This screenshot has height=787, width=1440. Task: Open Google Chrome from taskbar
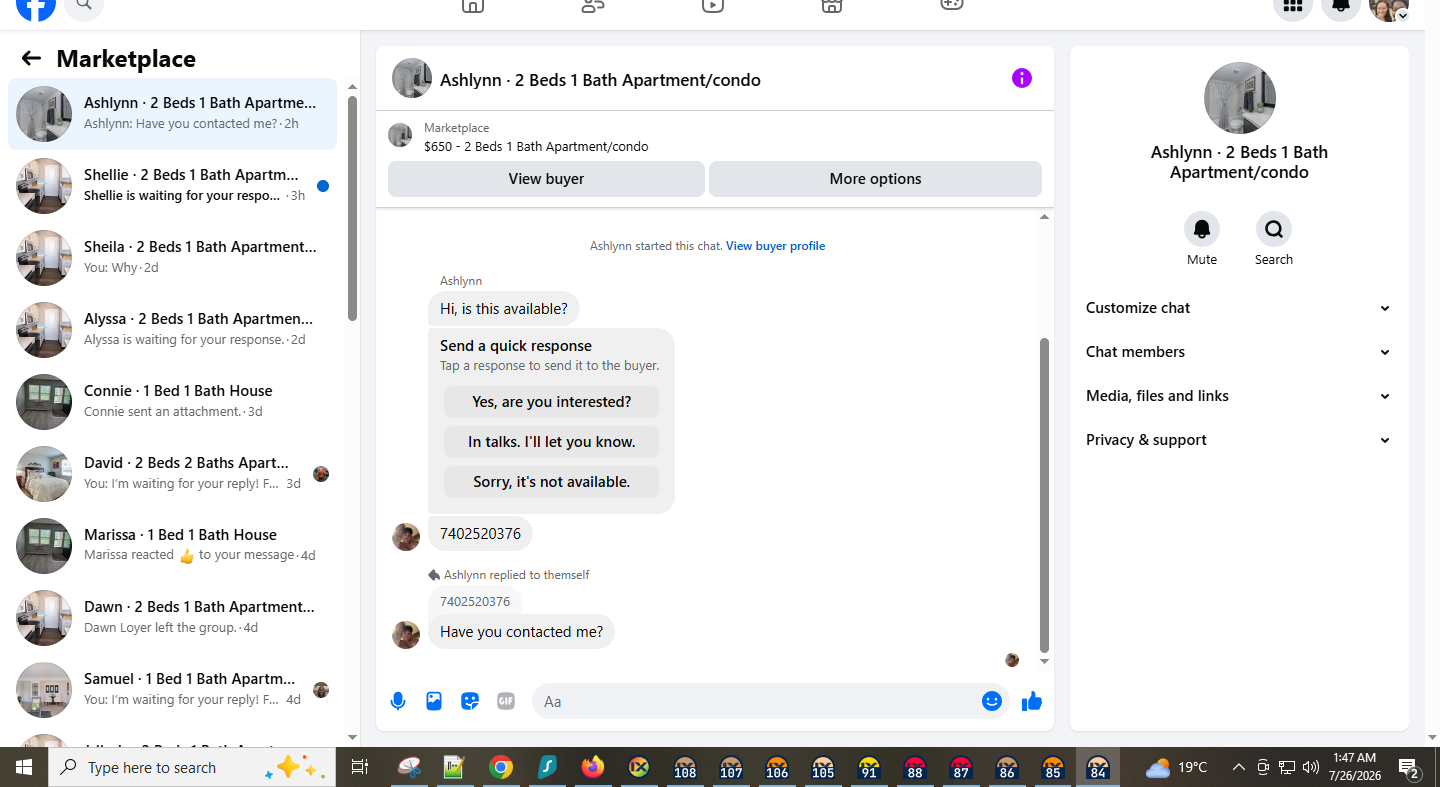coord(501,767)
